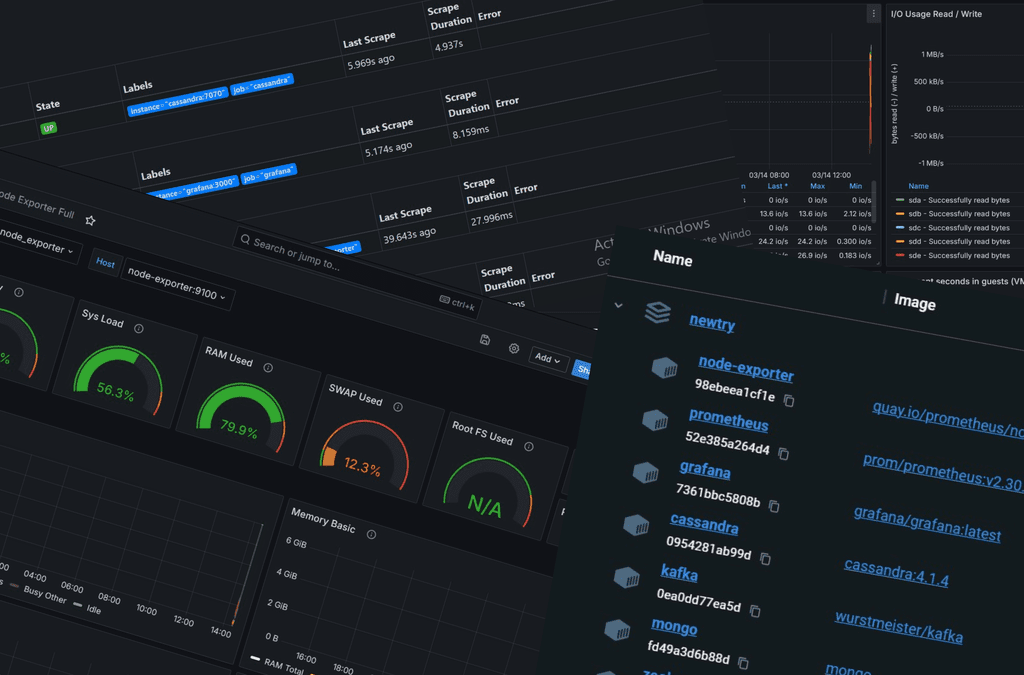1024x675 pixels.
Task: Sort legend by Min column
Action: coord(856,186)
